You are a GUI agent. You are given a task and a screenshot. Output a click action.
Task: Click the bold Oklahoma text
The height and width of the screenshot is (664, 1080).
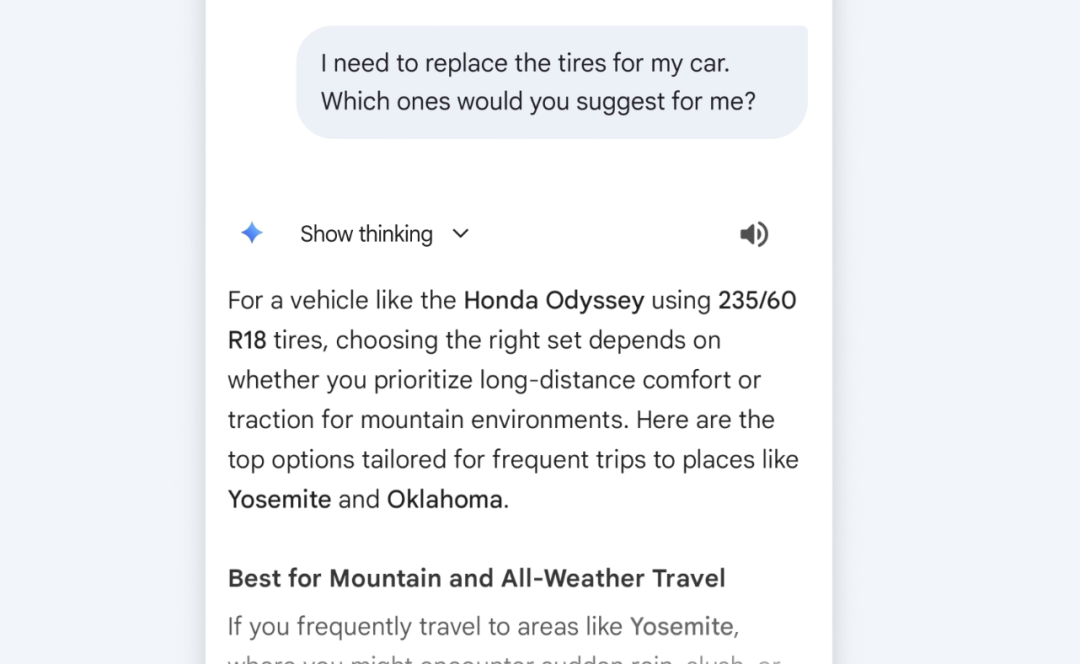(444, 499)
